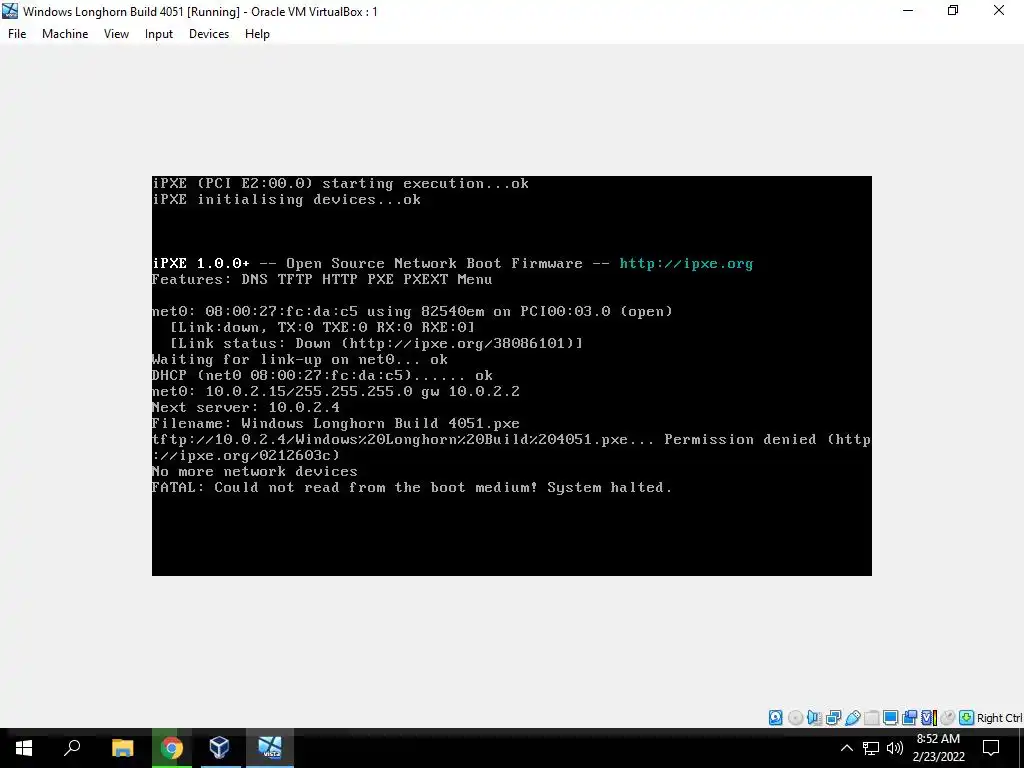Open the Devices menu

[x=209, y=34]
